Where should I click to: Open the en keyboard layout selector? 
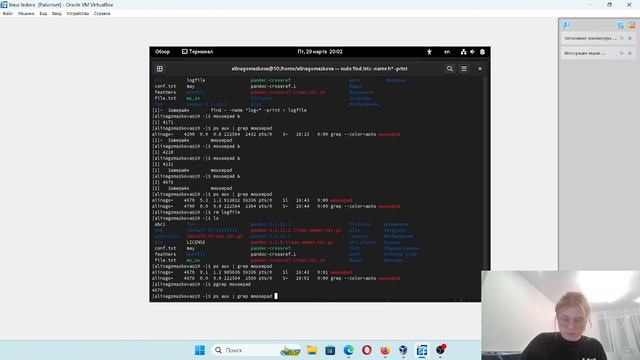tap(447, 52)
